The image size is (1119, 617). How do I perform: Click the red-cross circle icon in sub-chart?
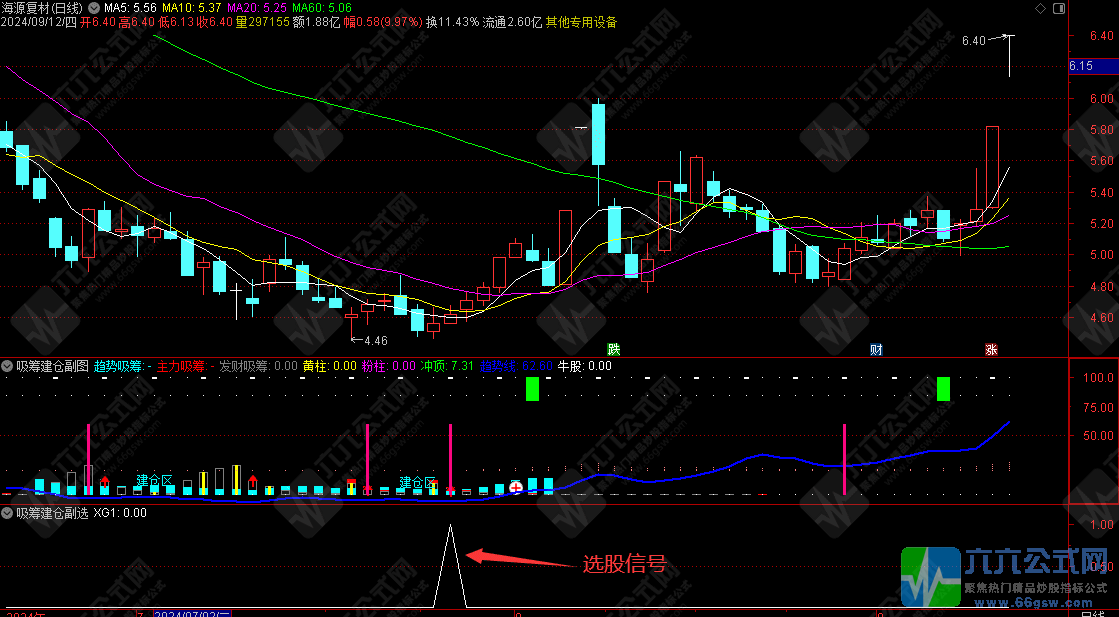pos(516,487)
